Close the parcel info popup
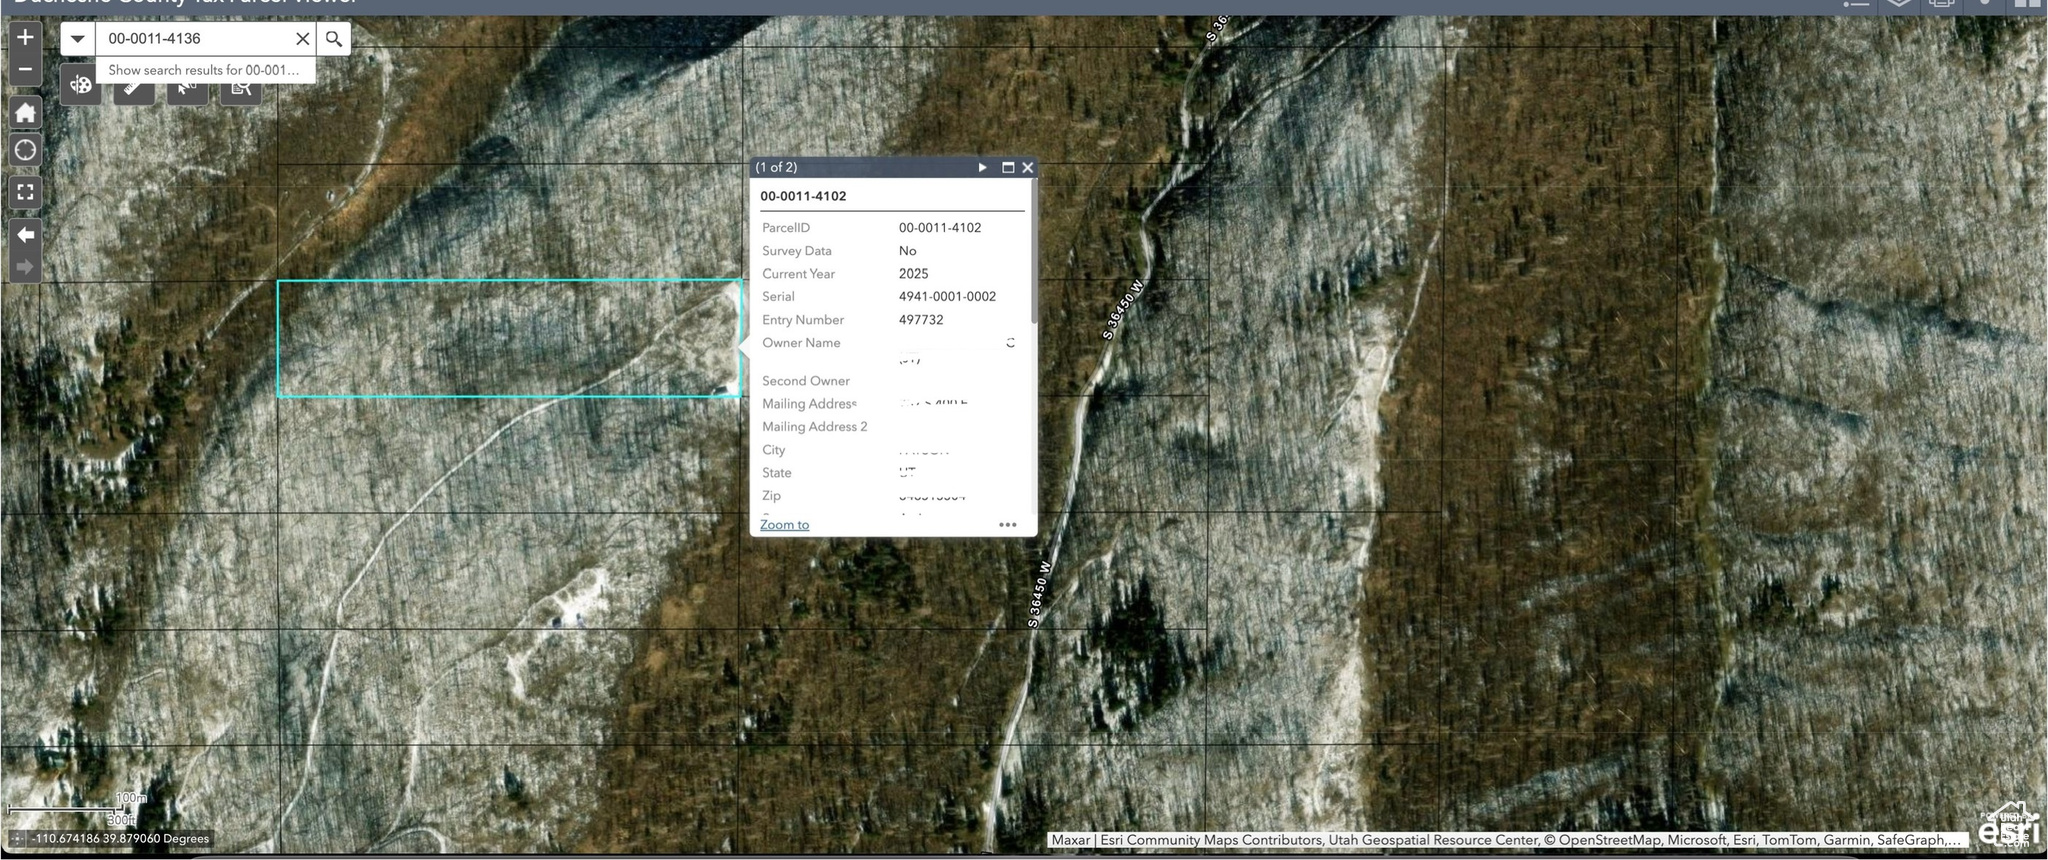2048x860 pixels. point(1027,167)
